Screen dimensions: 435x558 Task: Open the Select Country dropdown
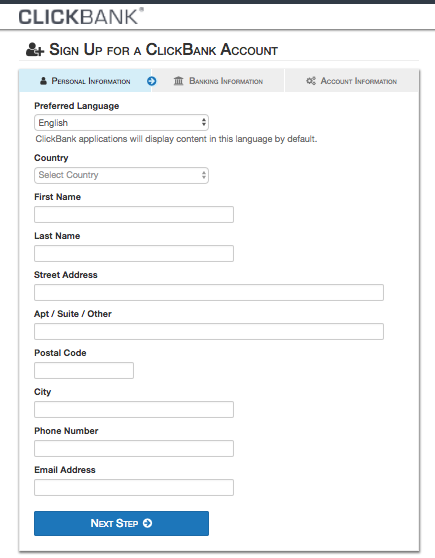(x=121, y=175)
